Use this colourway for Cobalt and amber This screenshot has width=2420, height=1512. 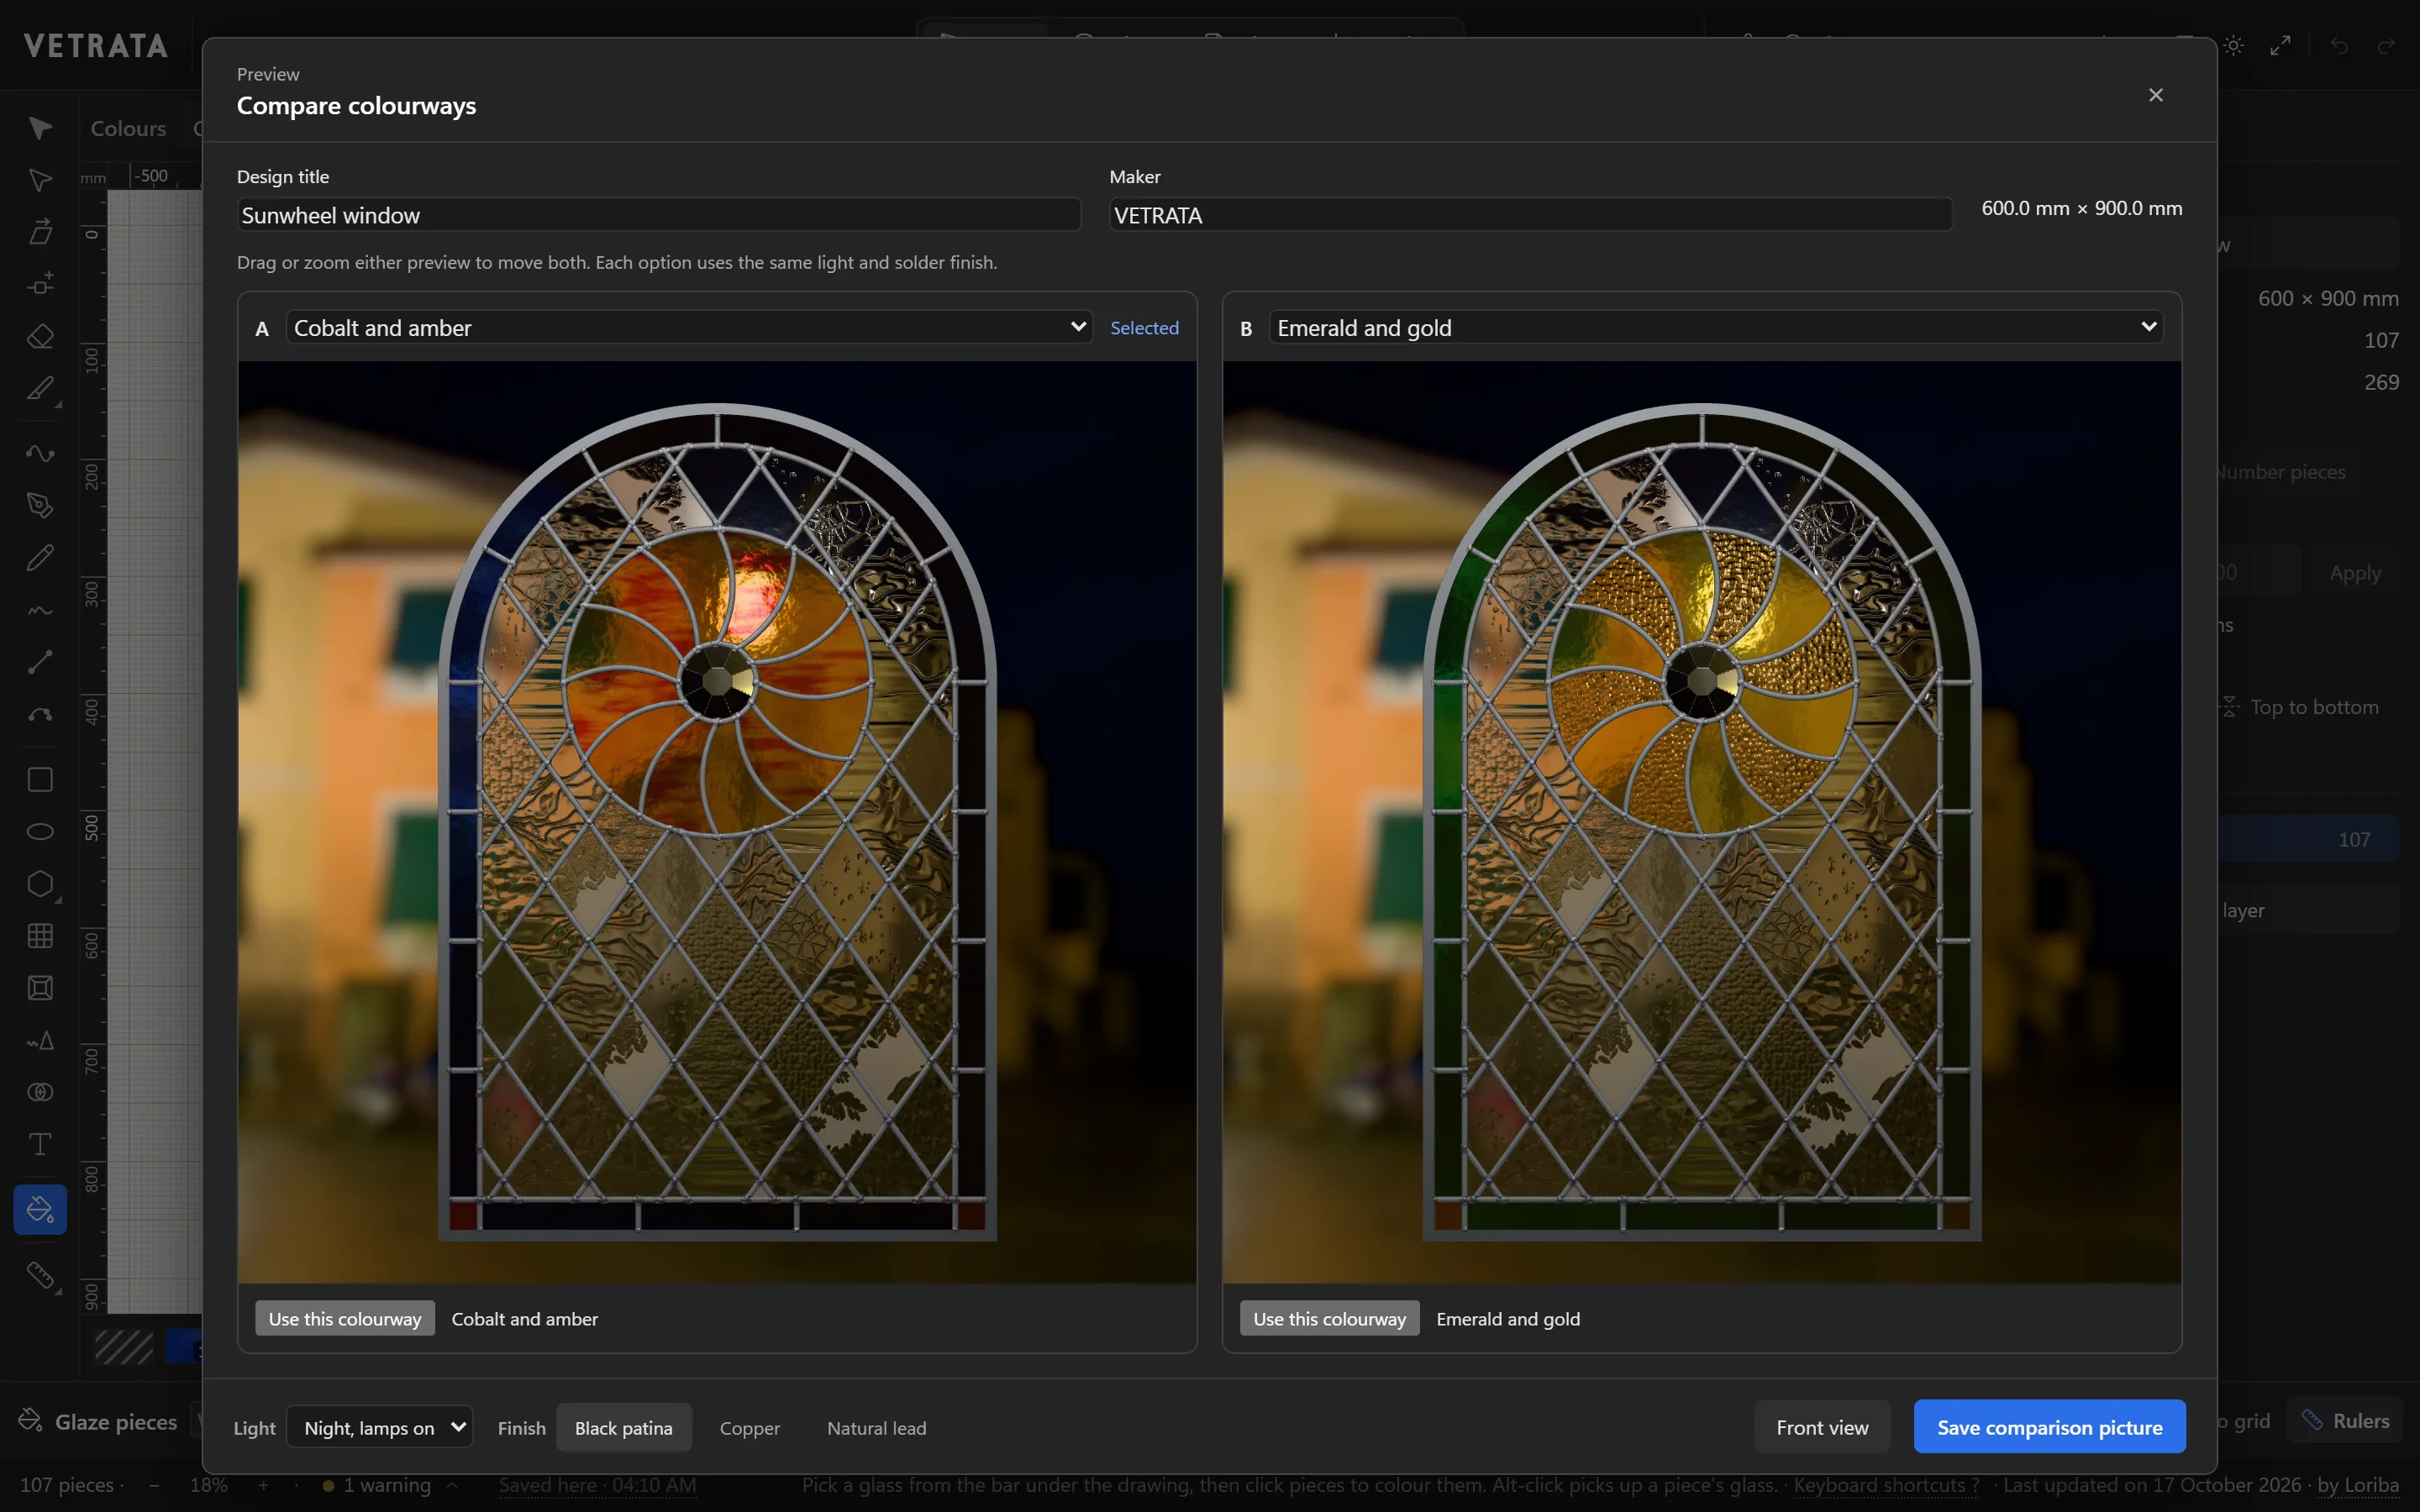coord(345,1318)
